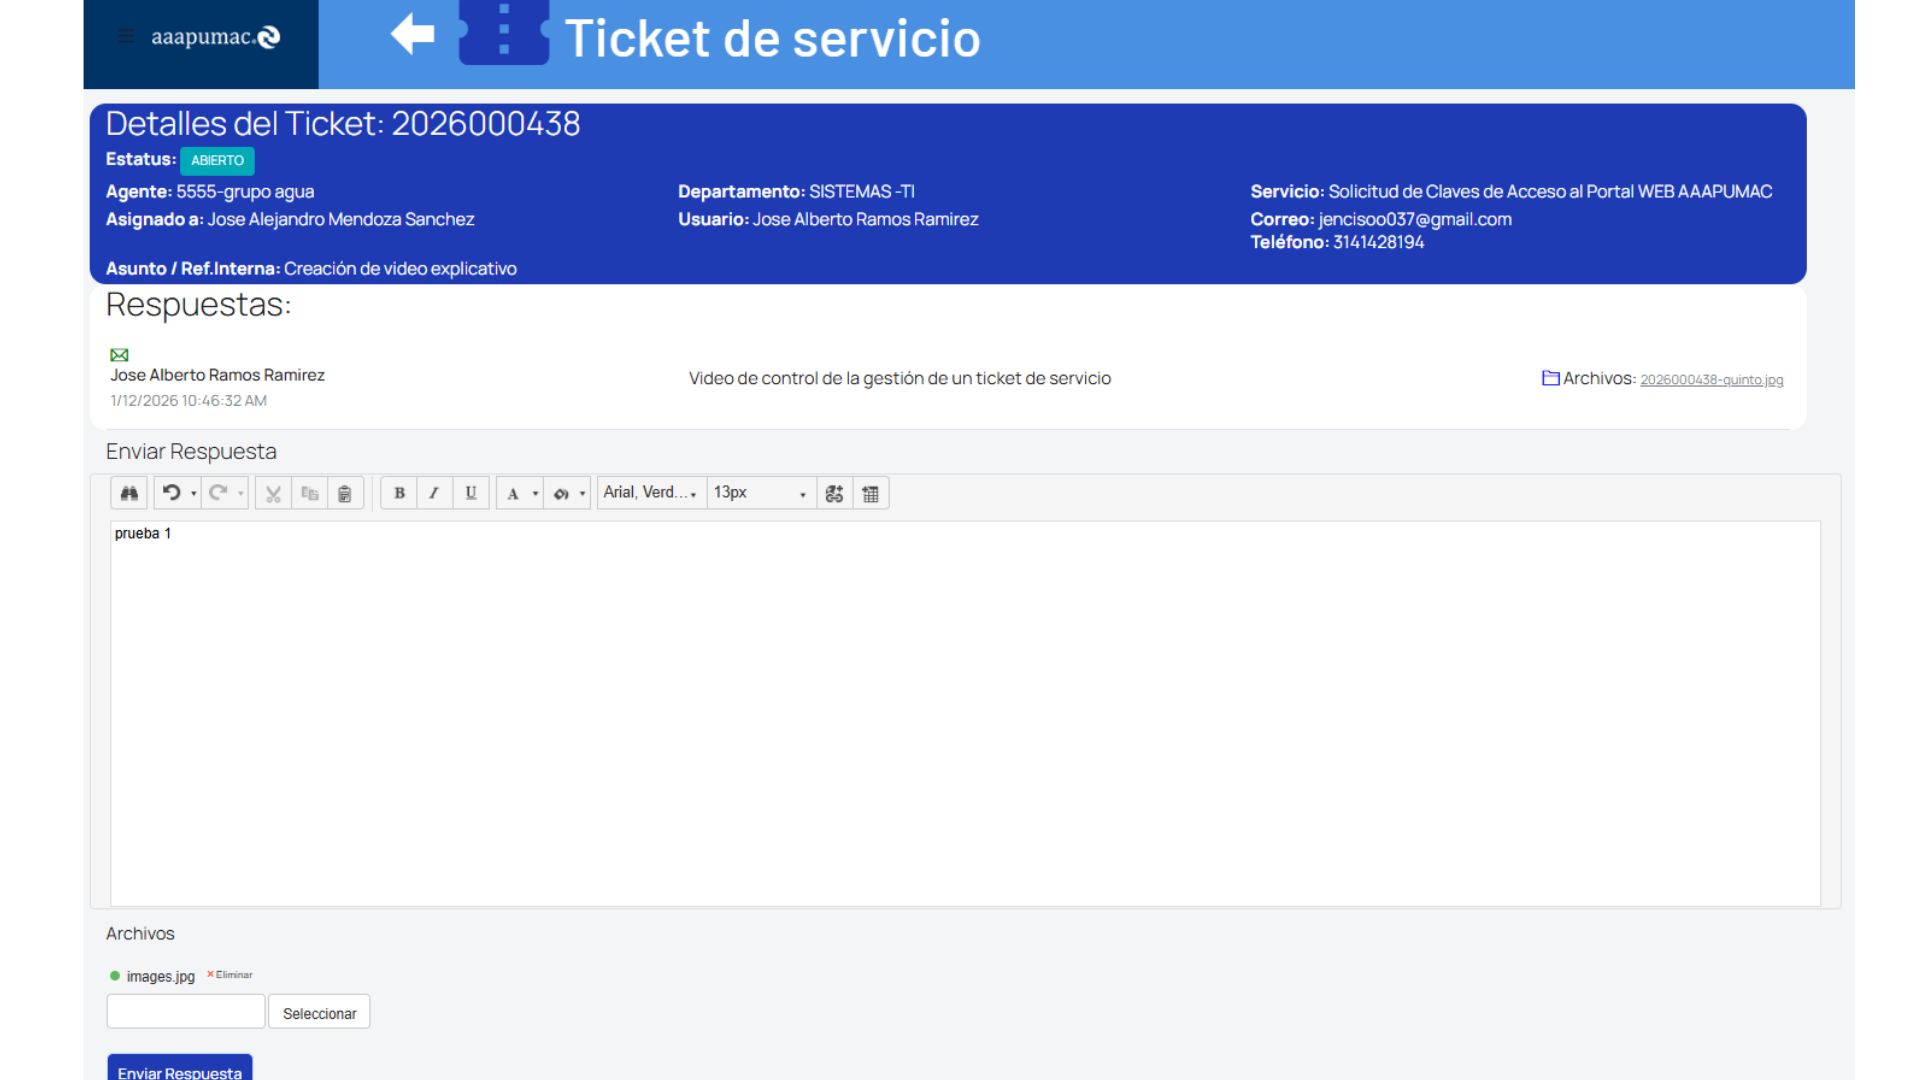Open the text color picker dropdown arrow
Viewport: 1920px width, 1080px height.
pyautogui.click(x=535, y=494)
